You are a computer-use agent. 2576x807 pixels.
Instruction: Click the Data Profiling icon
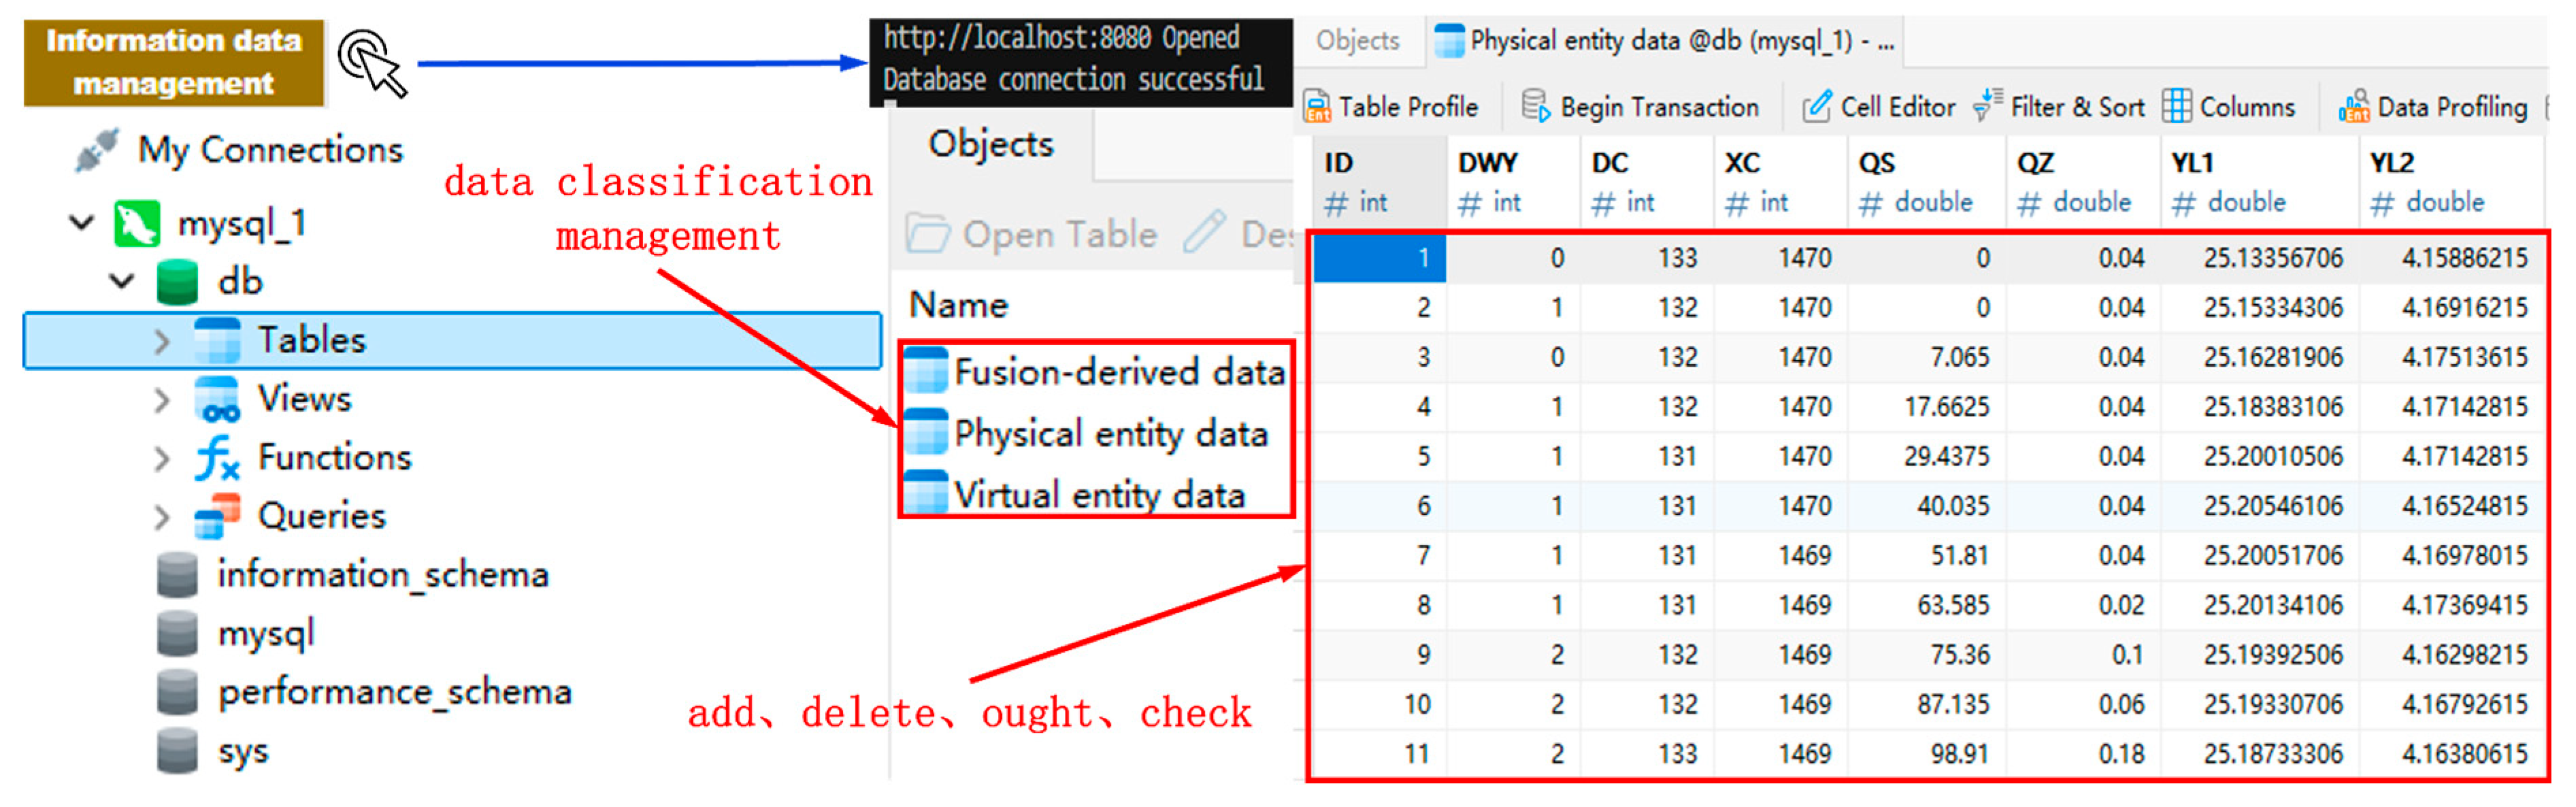2355,107
